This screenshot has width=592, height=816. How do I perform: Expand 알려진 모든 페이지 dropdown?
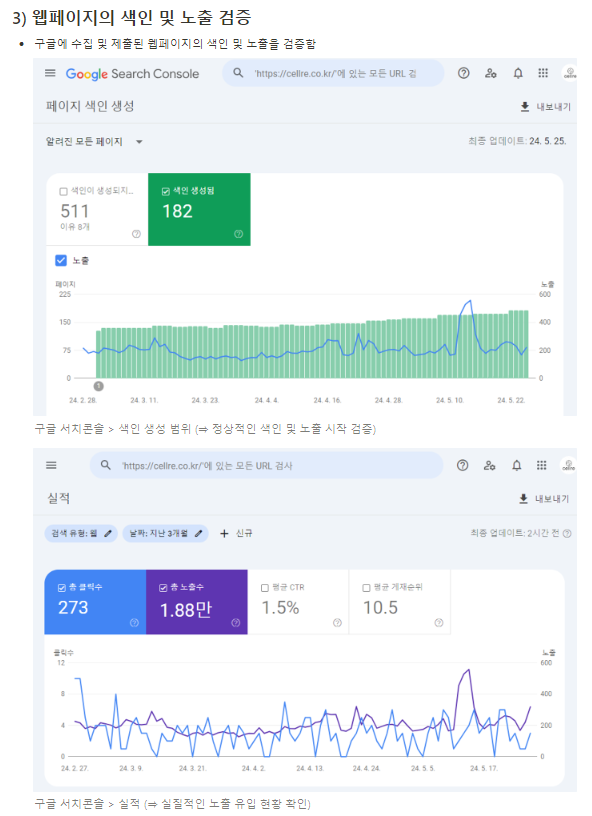(x=94, y=142)
